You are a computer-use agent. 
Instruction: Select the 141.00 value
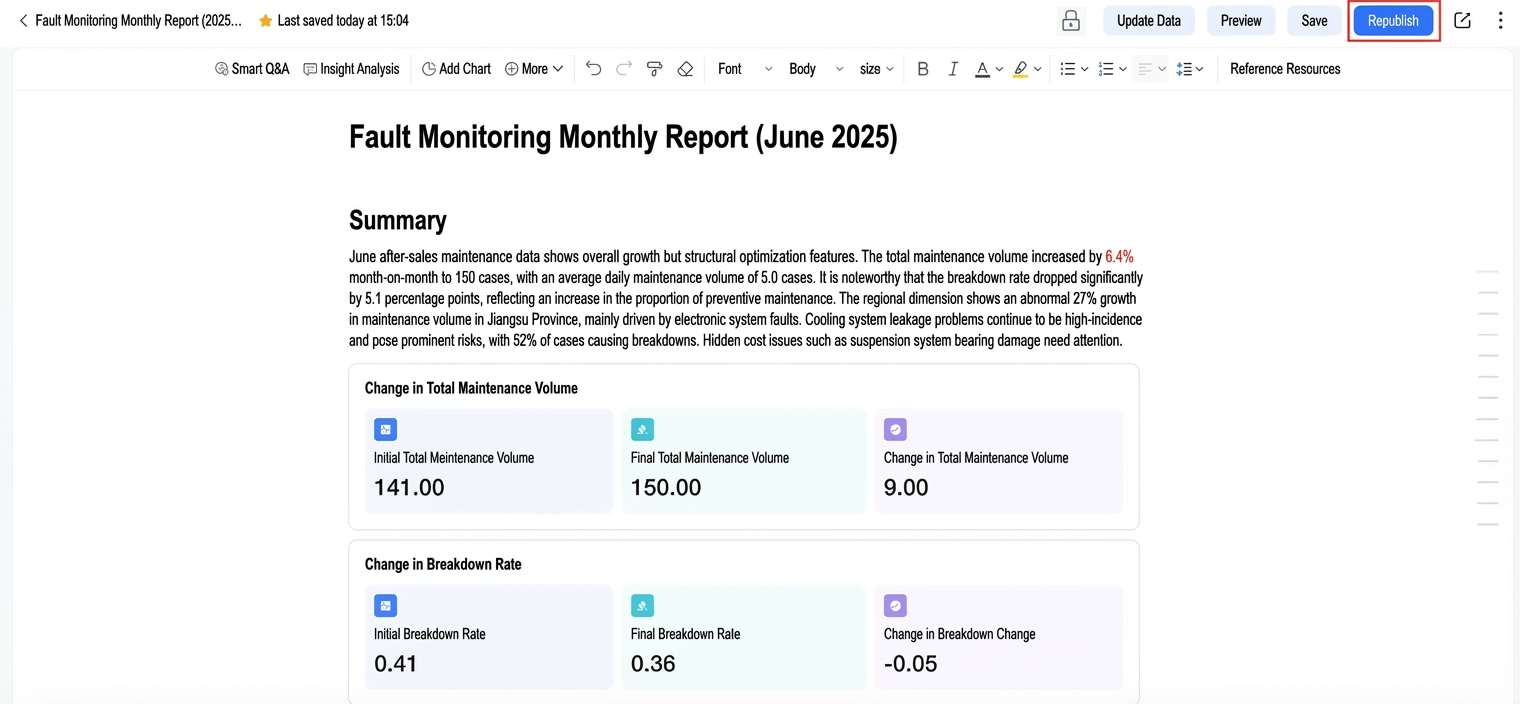tap(409, 488)
